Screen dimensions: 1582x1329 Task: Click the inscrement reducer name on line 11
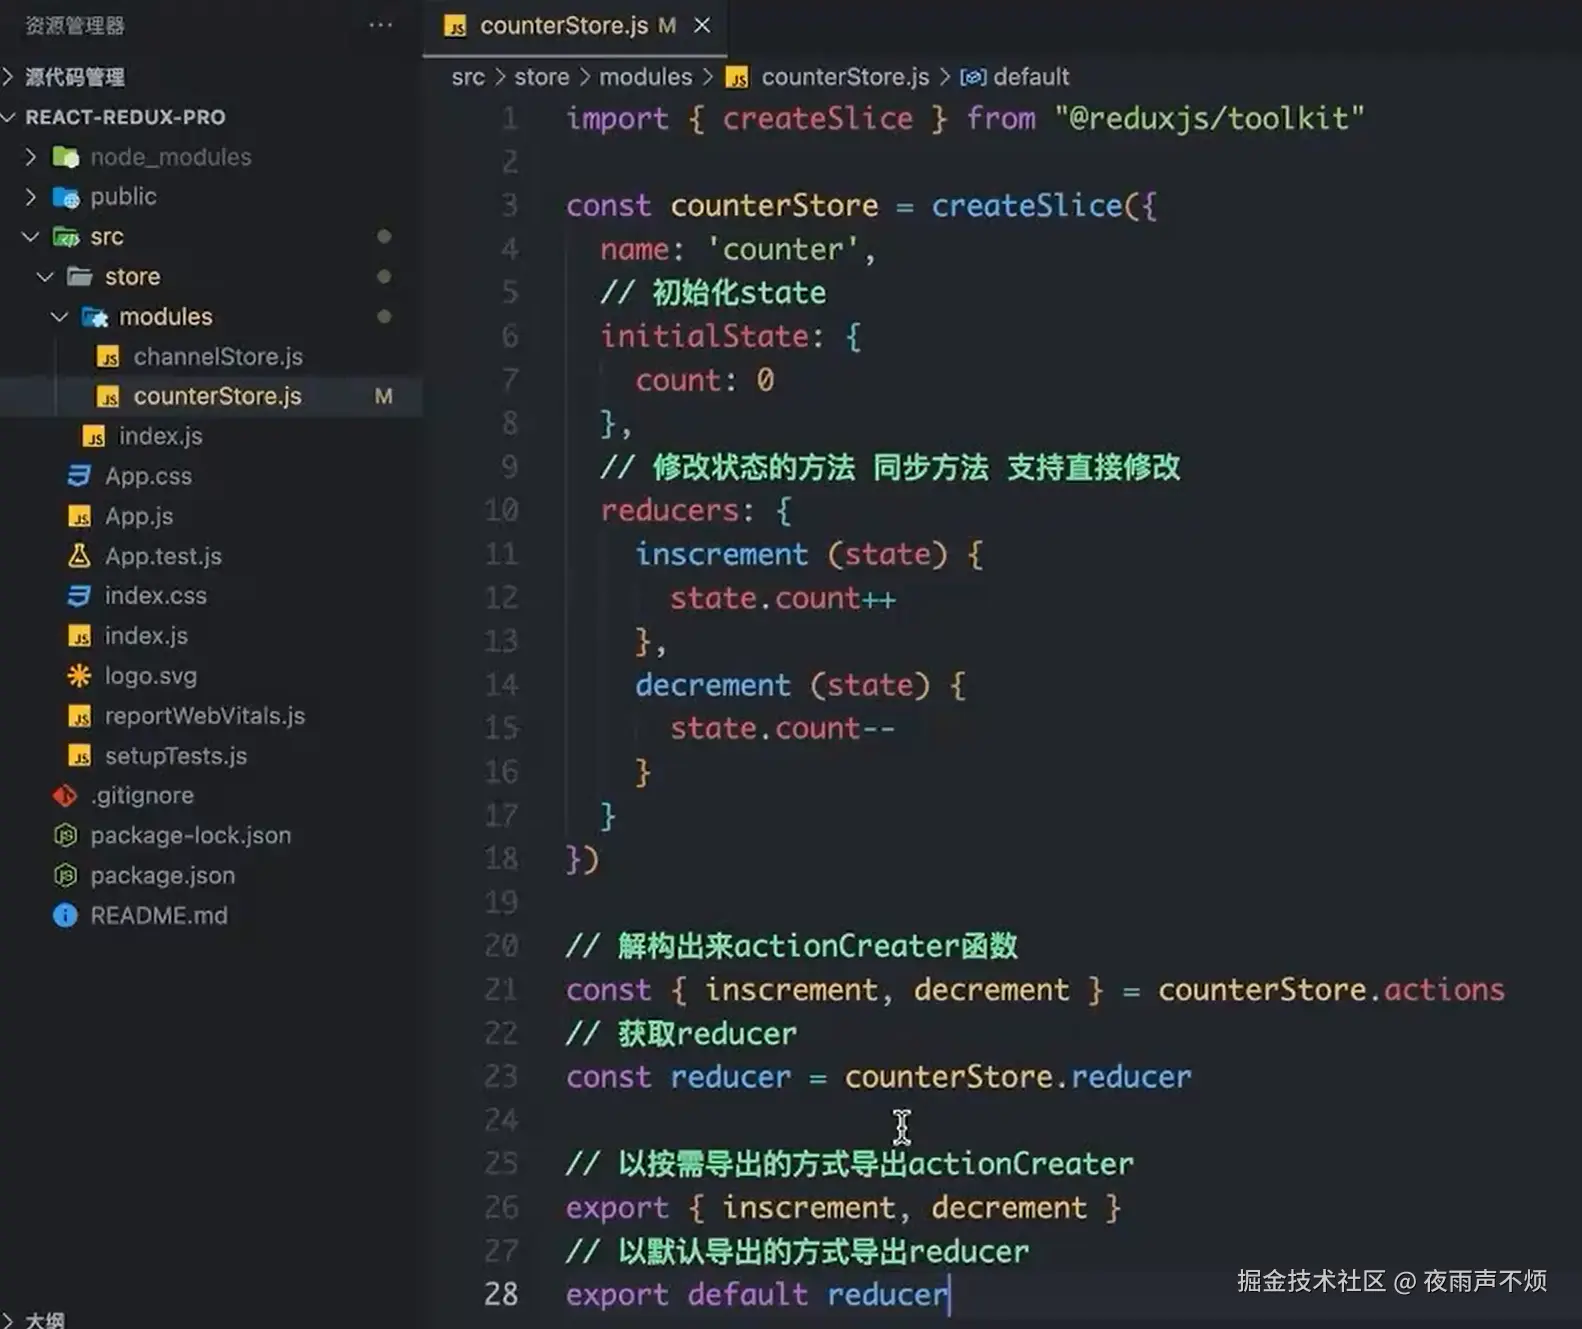[722, 554]
